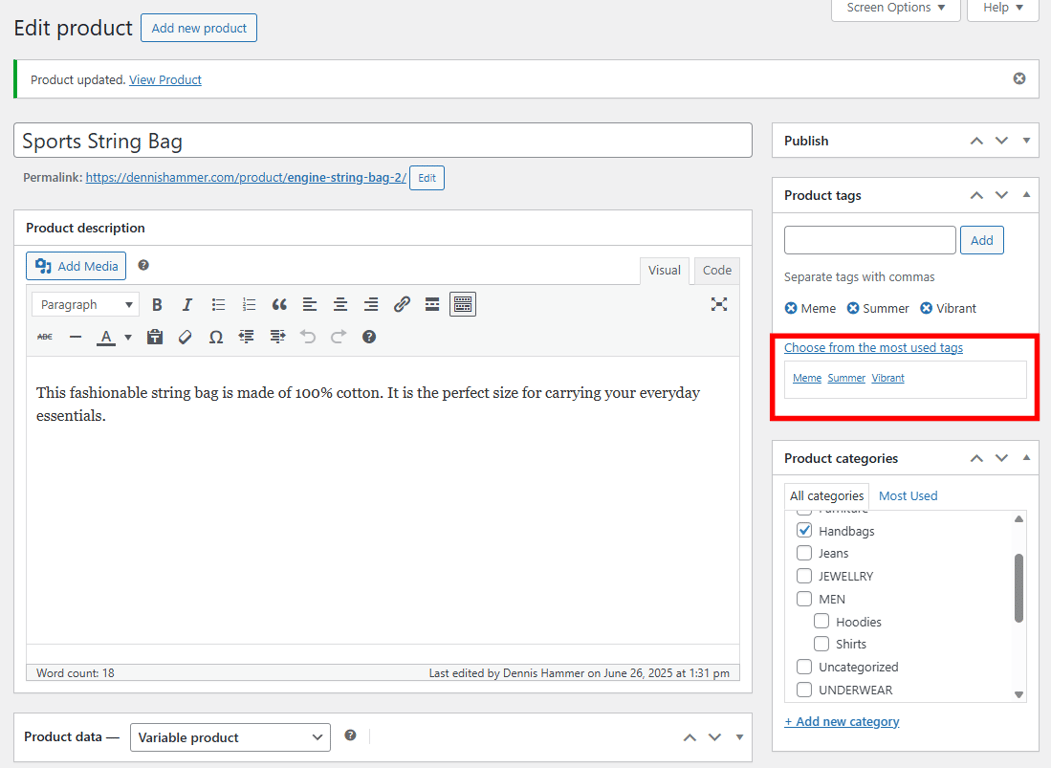
Task: Switch to the Most Used categories tab
Action: tap(907, 495)
